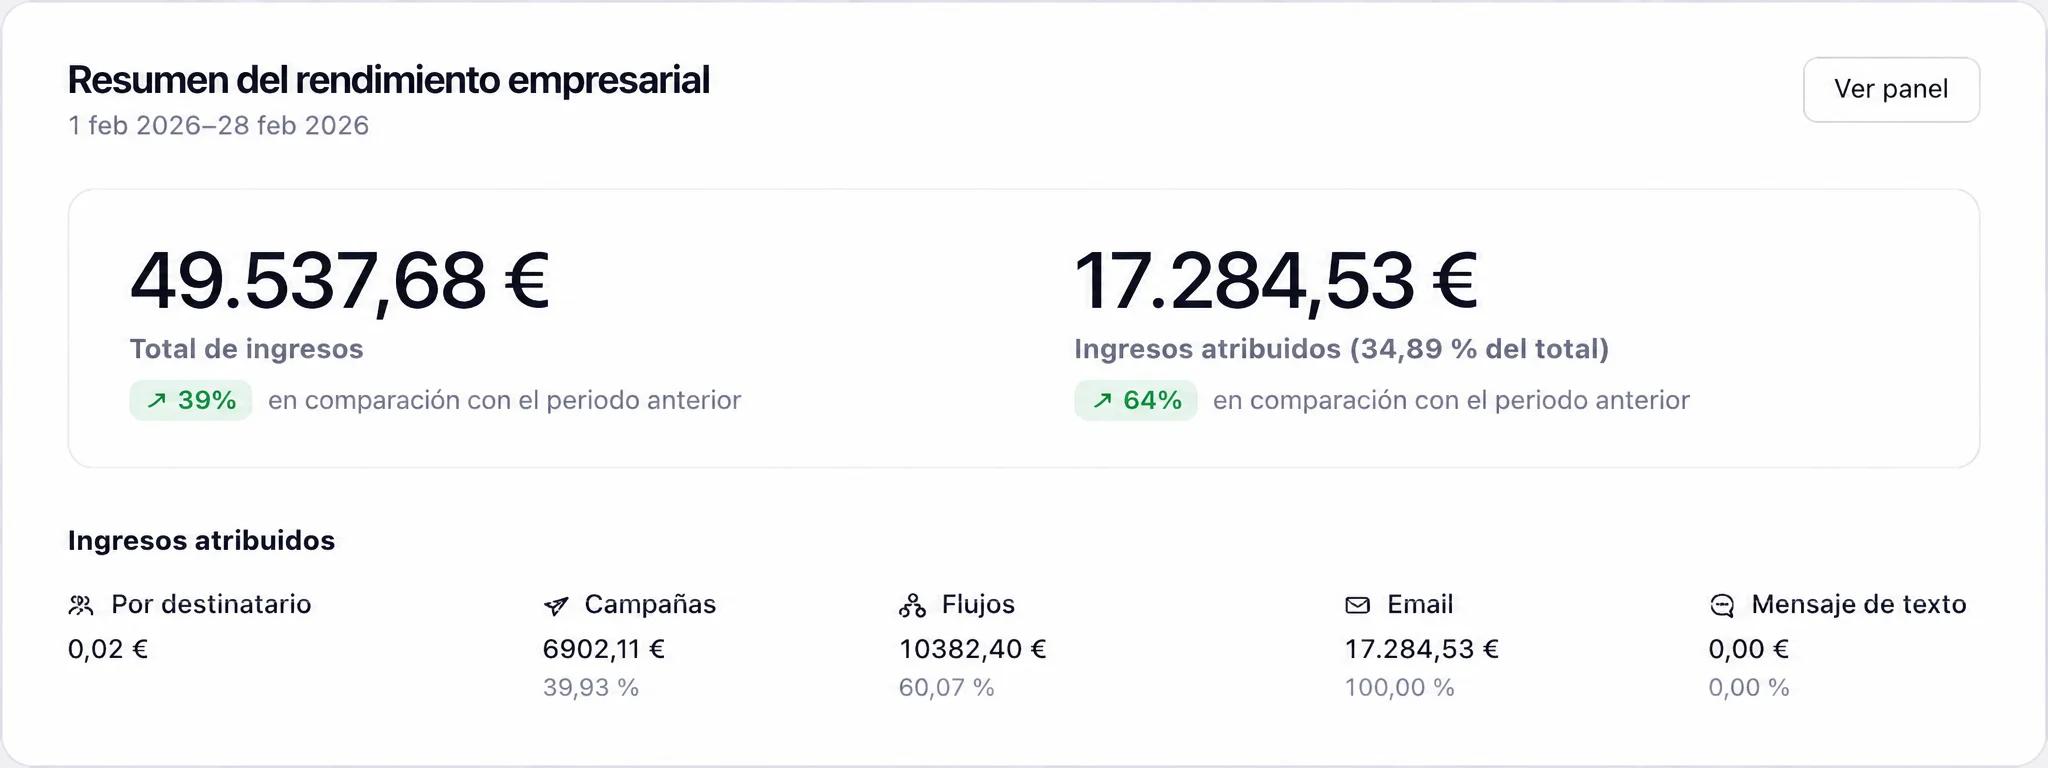The height and width of the screenshot is (768, 2048).
Task: Click the Resumen del rendimiento empresarial heading
Action: pyautogui.click(x=389, y=80)
